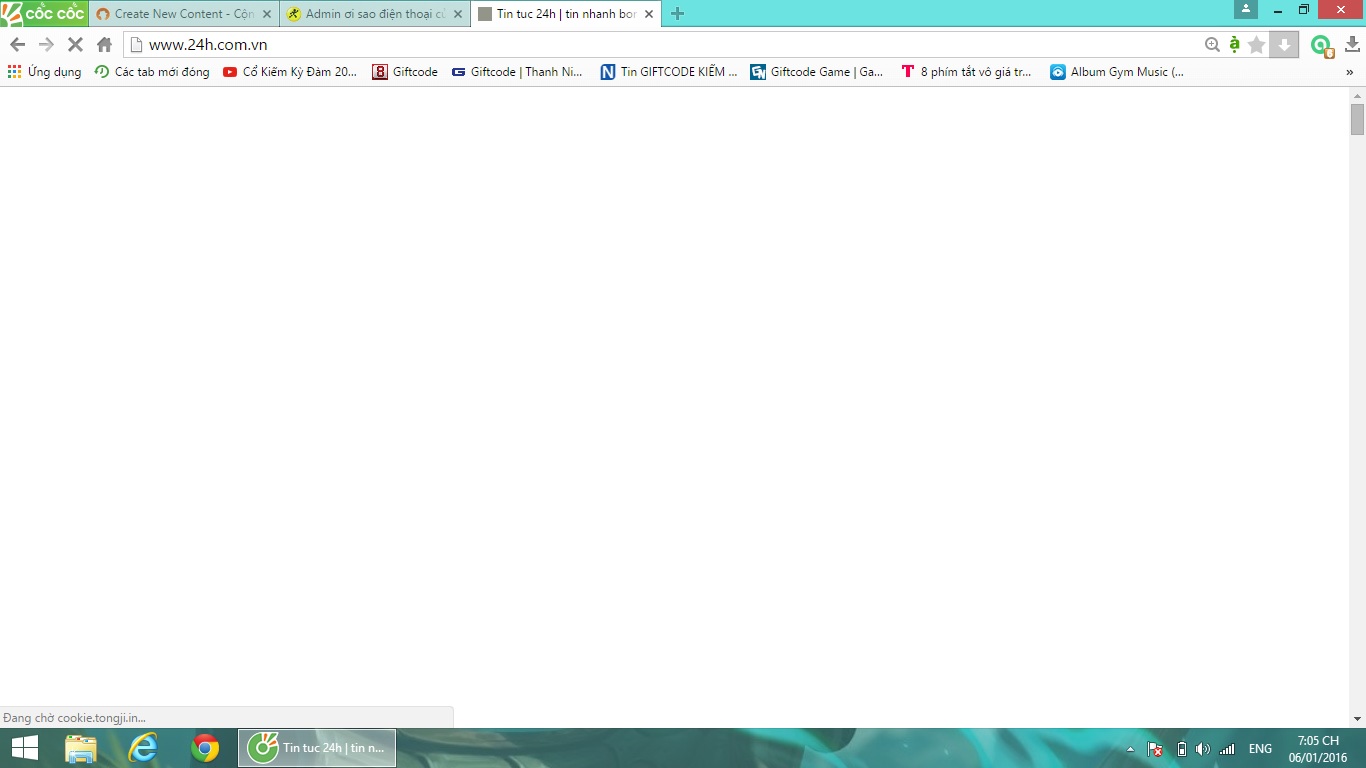Open Tin GIFTCODE KIẾM bookmark

point(669,72)
